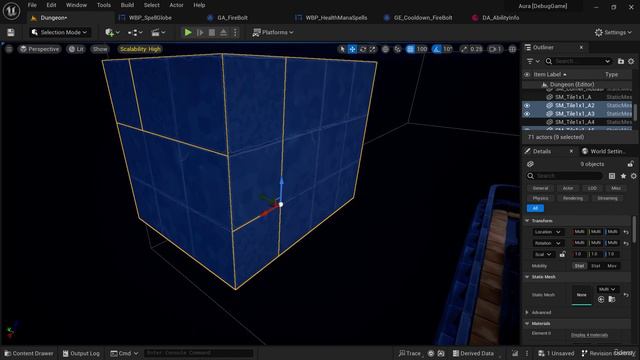640x360 pixels.
Task: Open the Selection Mode dropdown
Action: [60, 32]
